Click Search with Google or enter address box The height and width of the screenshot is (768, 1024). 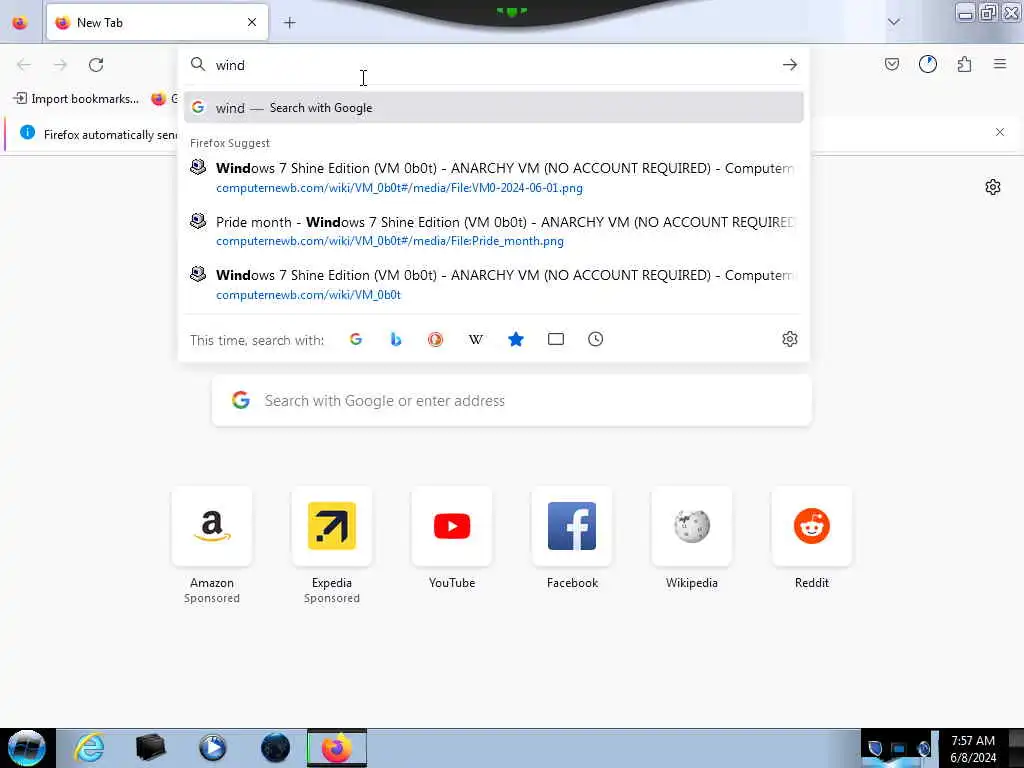[x=511, y=400]
